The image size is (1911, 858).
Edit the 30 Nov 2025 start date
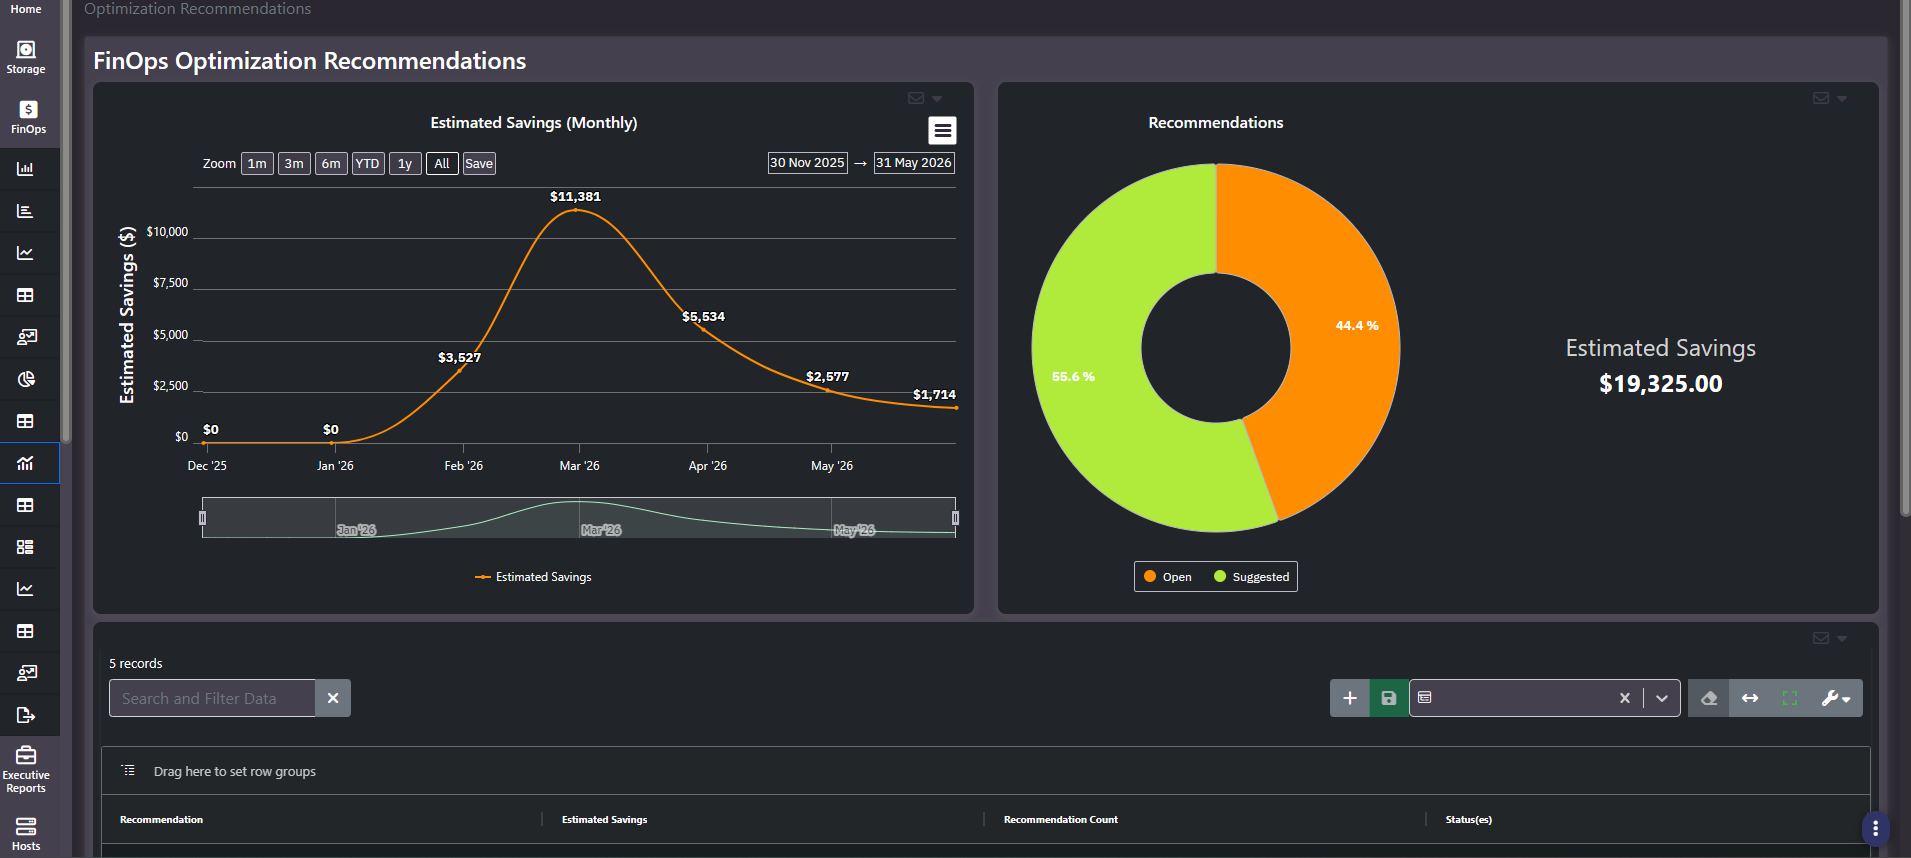coord(807,163)
